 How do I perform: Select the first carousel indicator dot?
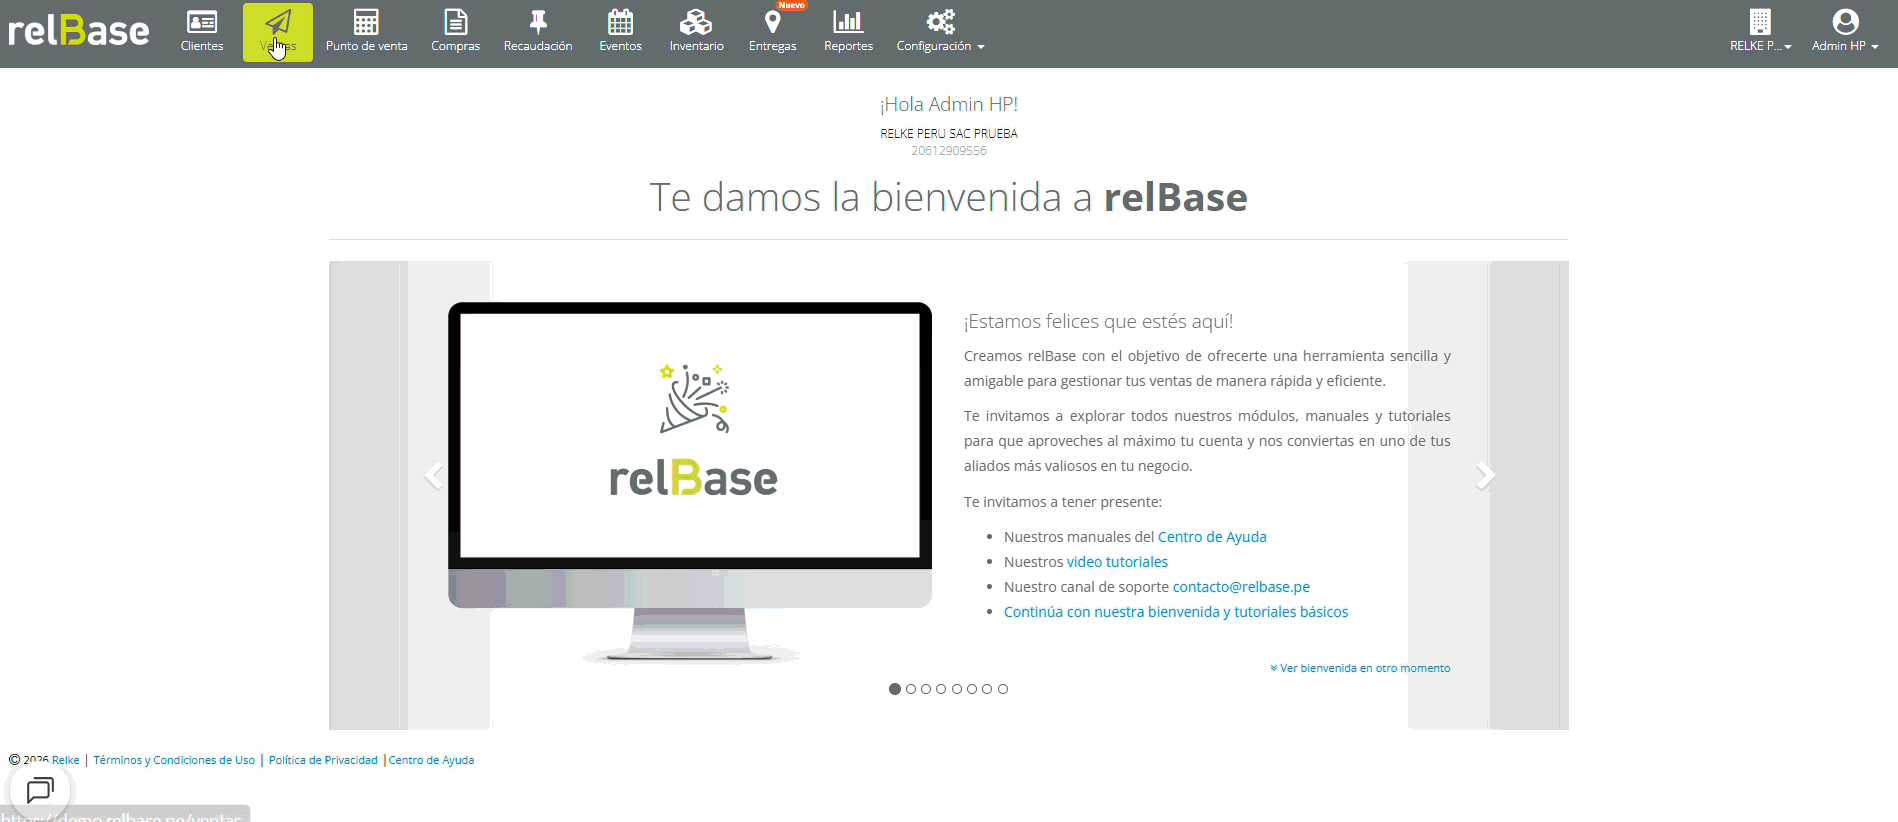point(895,689)
